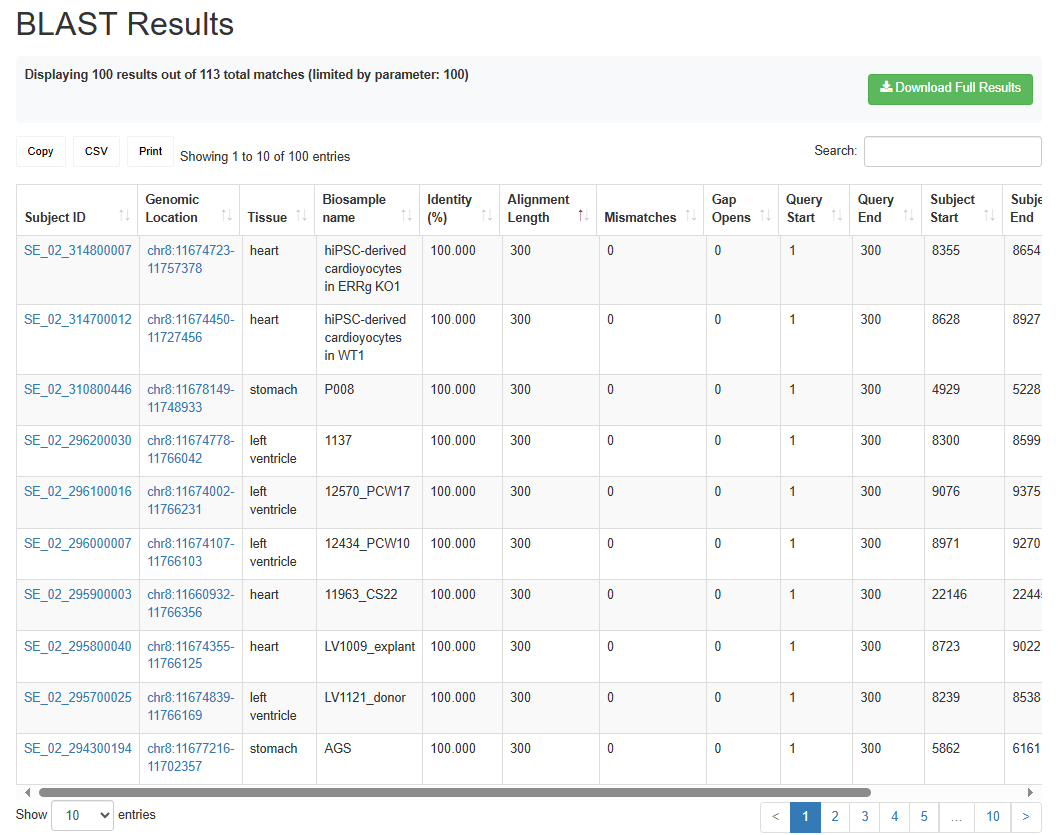This screenshot has height=835, width=1063.
Task: Open subject SE_02_296100016
Action: 78,491
